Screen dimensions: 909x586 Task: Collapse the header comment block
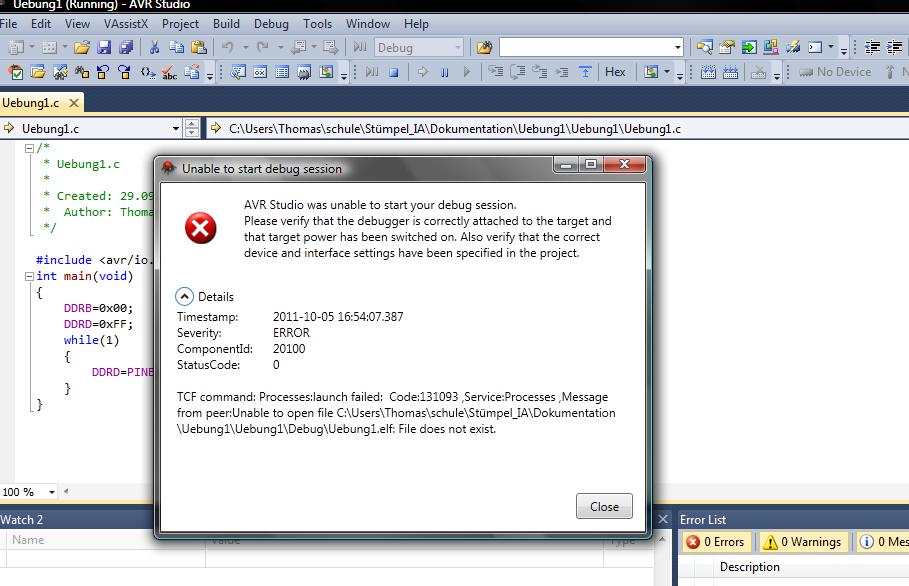point(29,148)
